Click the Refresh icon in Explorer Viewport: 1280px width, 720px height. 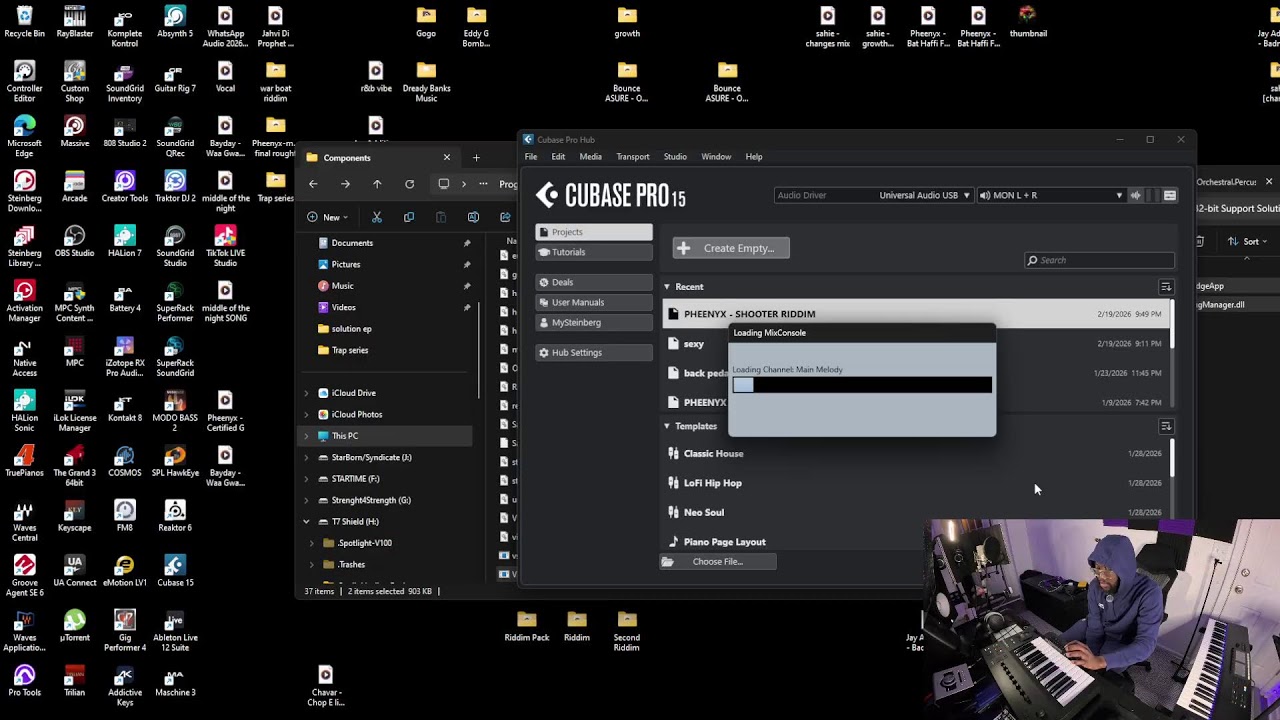coord(409,184)
